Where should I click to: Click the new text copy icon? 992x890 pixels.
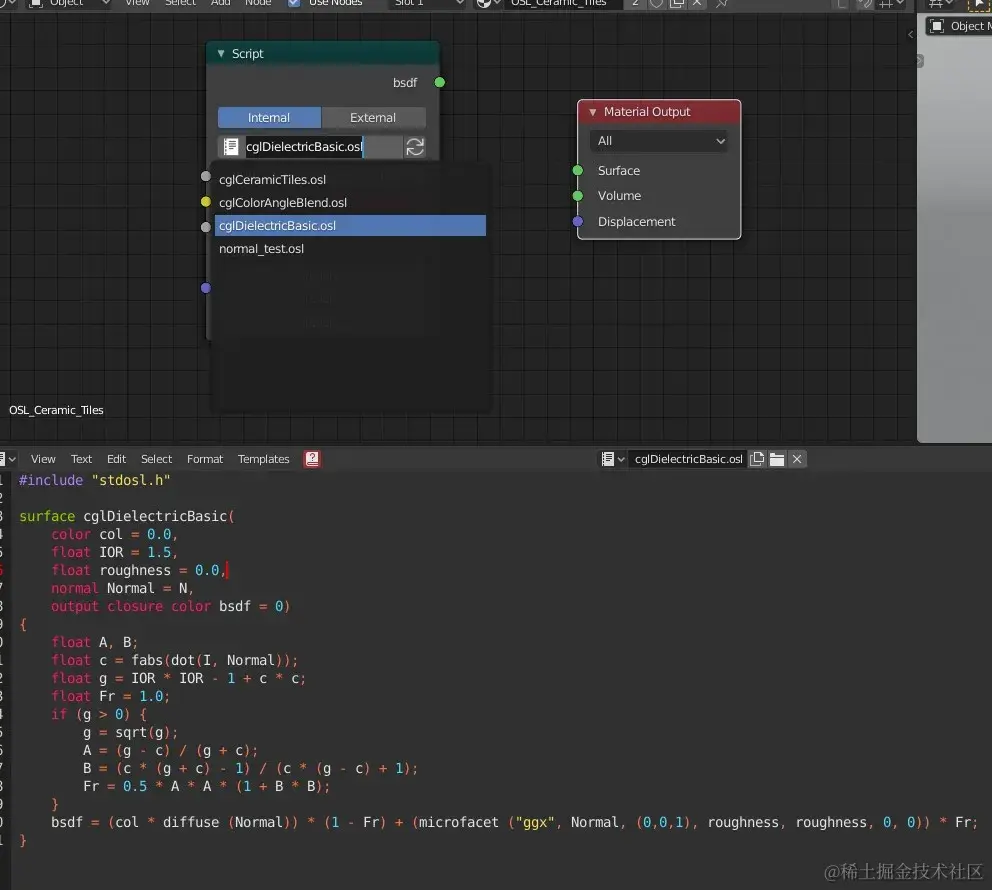coord(757,459)
